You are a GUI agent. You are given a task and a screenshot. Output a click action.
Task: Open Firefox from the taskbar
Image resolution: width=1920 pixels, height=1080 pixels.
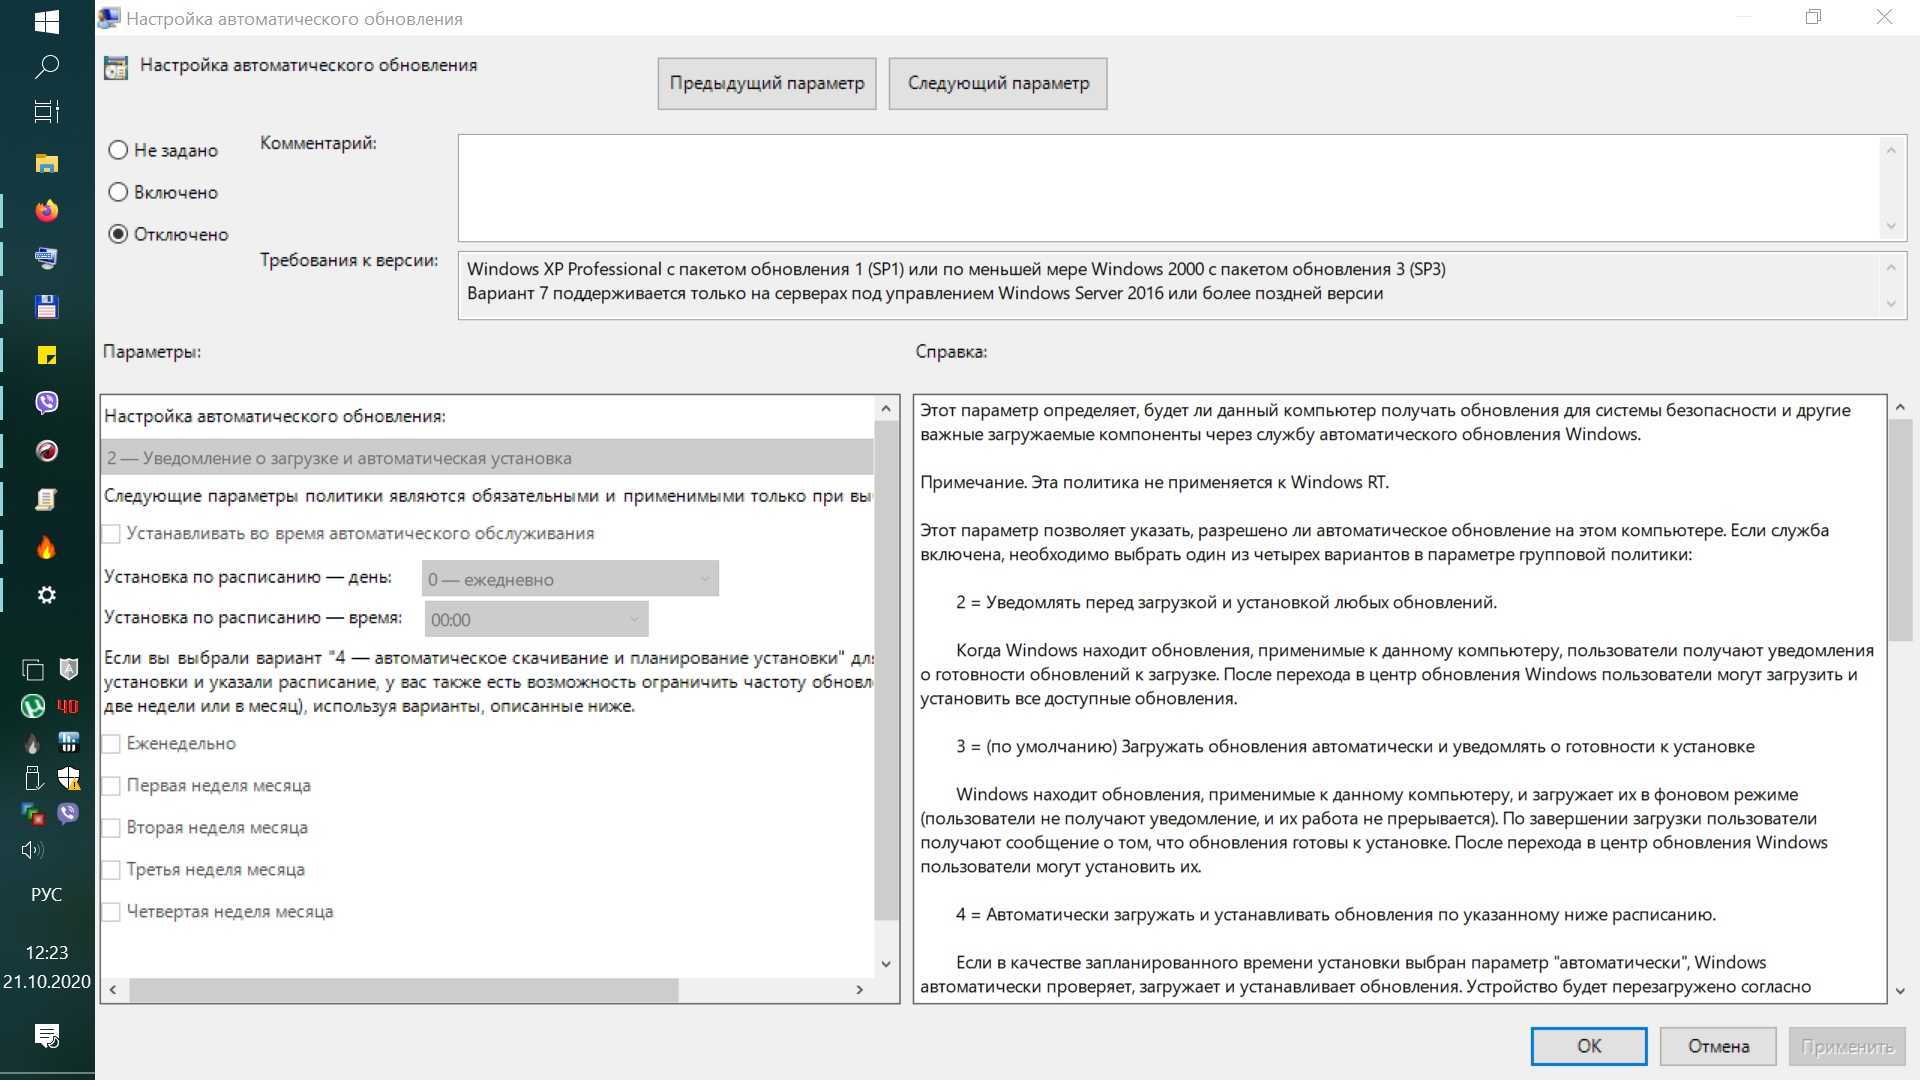coord(46,211)
